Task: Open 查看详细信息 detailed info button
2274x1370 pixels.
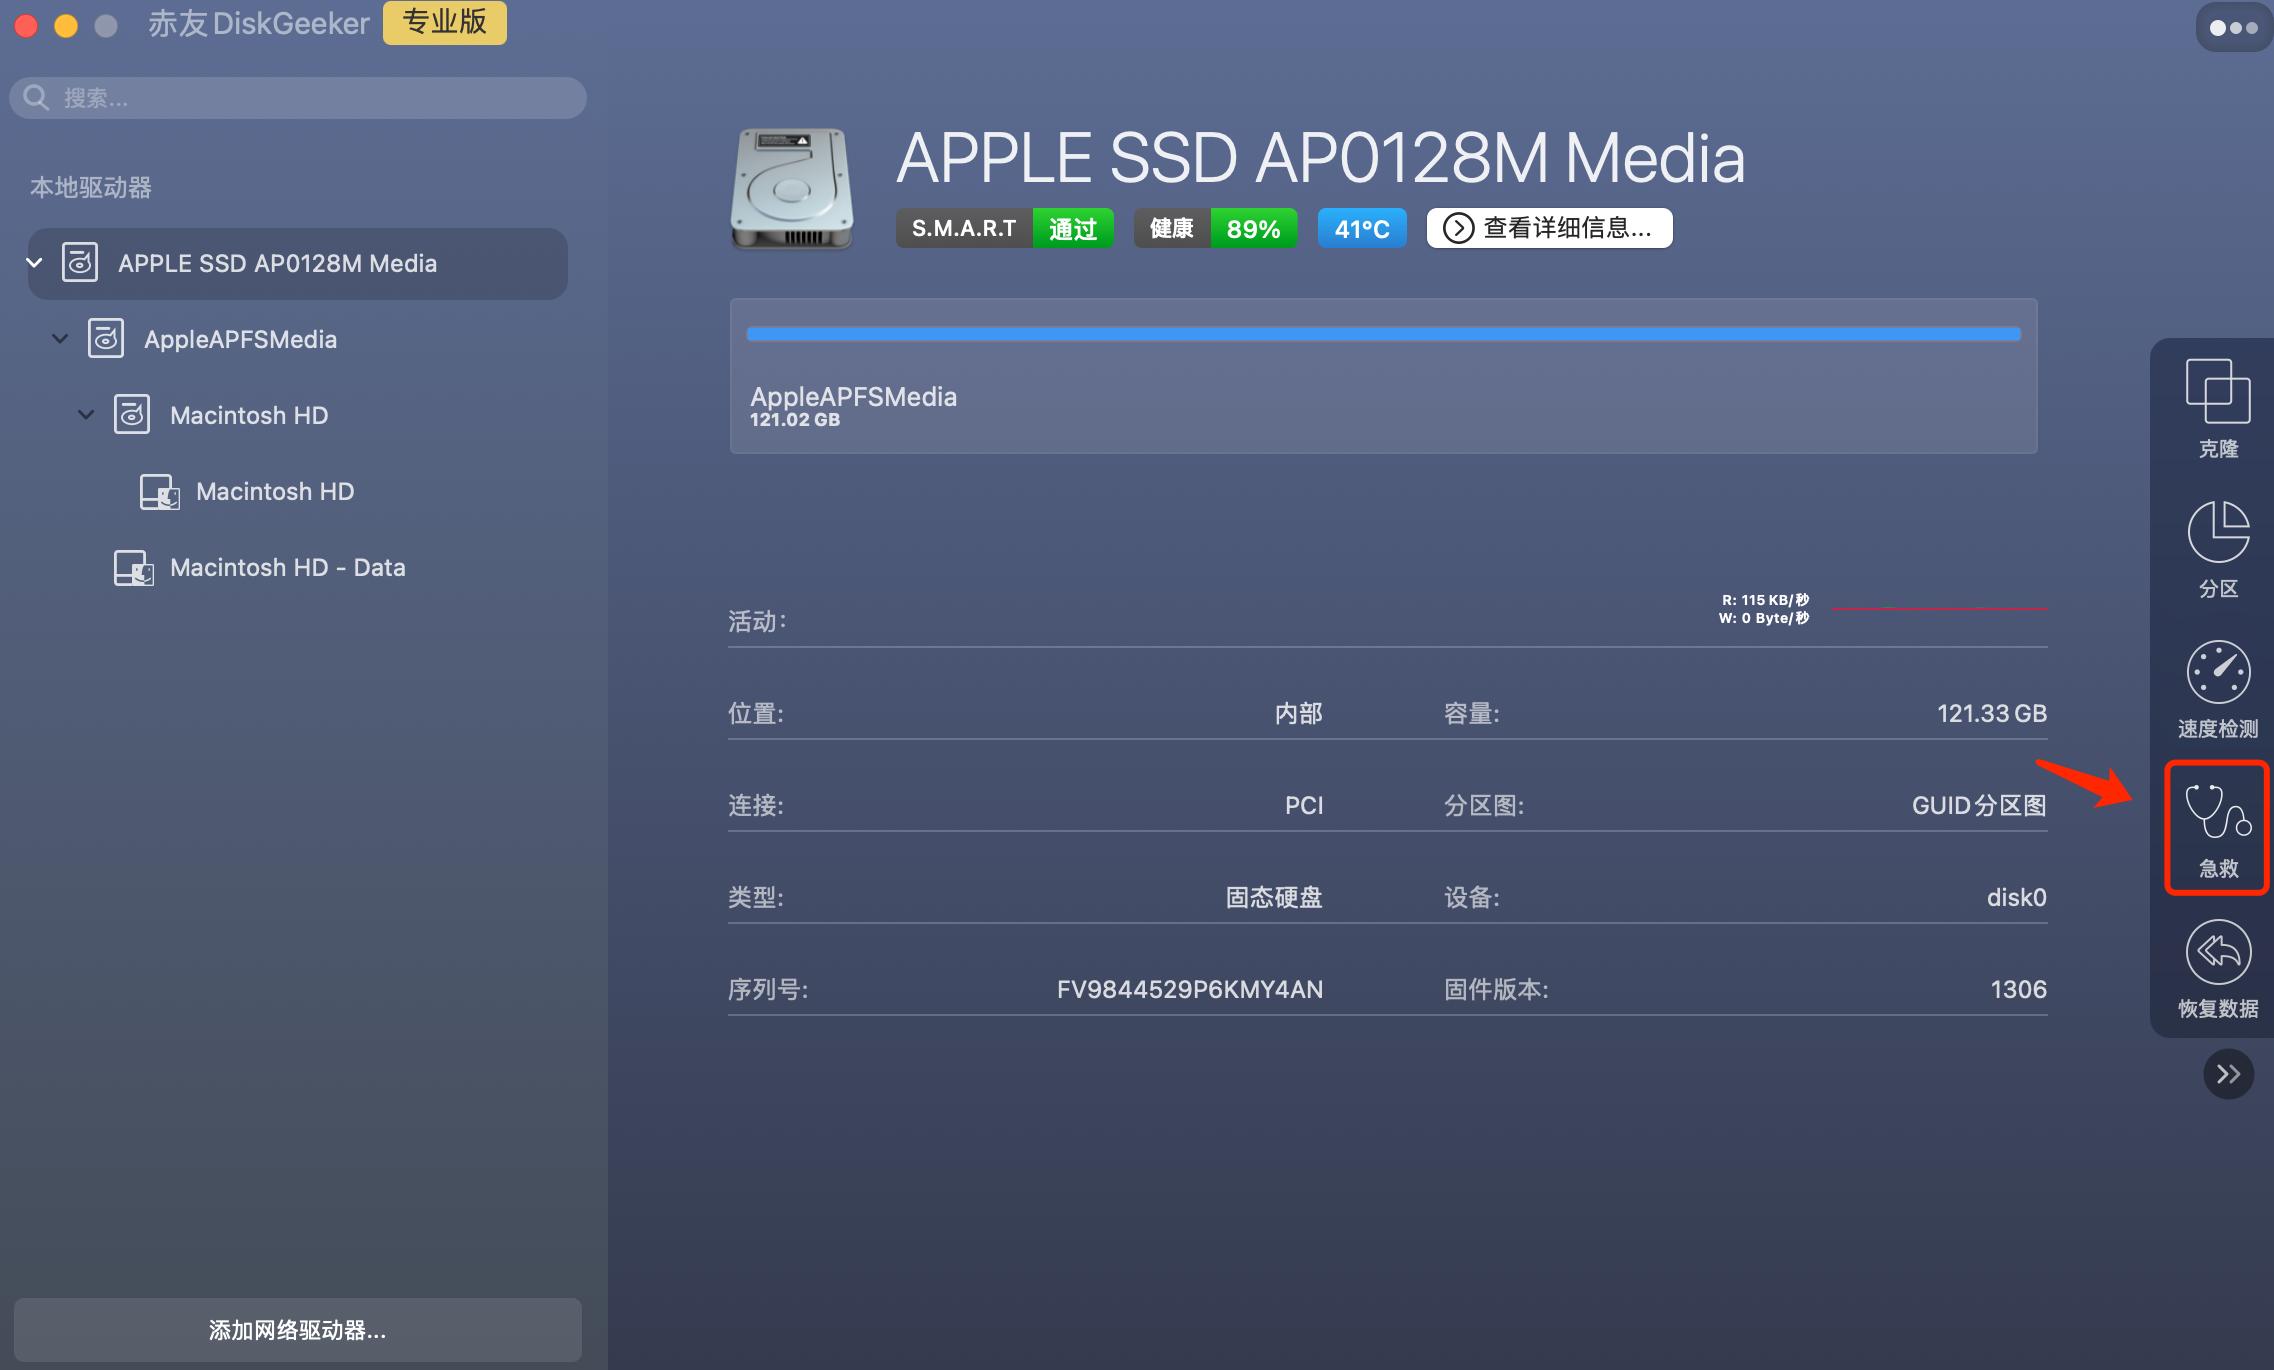Action: [x=1549, y=228]
